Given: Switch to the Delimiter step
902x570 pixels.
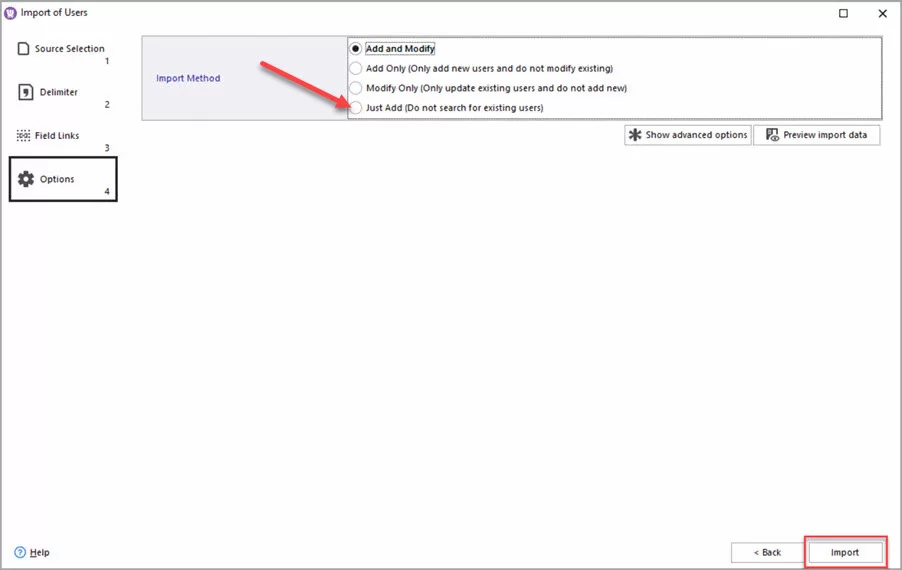Looking at the screenshot, I should click(58, 92).
